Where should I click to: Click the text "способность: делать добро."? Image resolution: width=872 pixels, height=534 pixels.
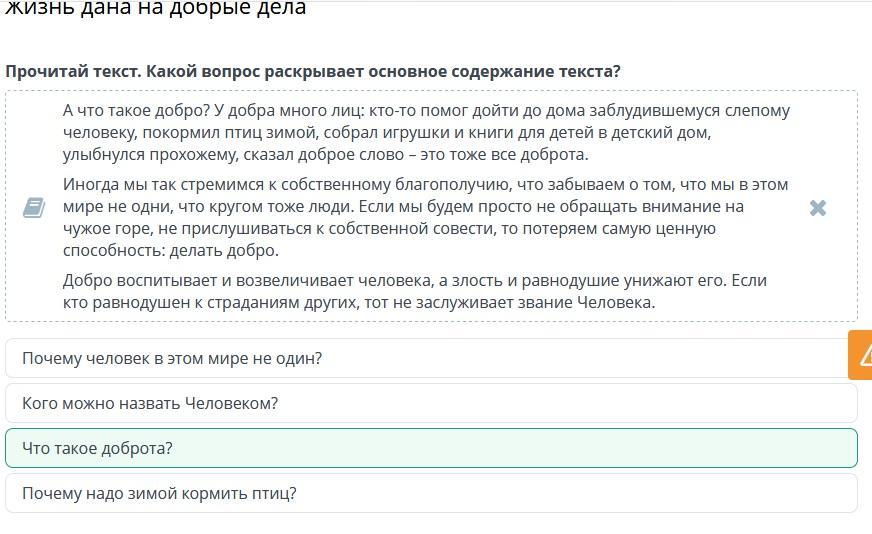[170, 250]
